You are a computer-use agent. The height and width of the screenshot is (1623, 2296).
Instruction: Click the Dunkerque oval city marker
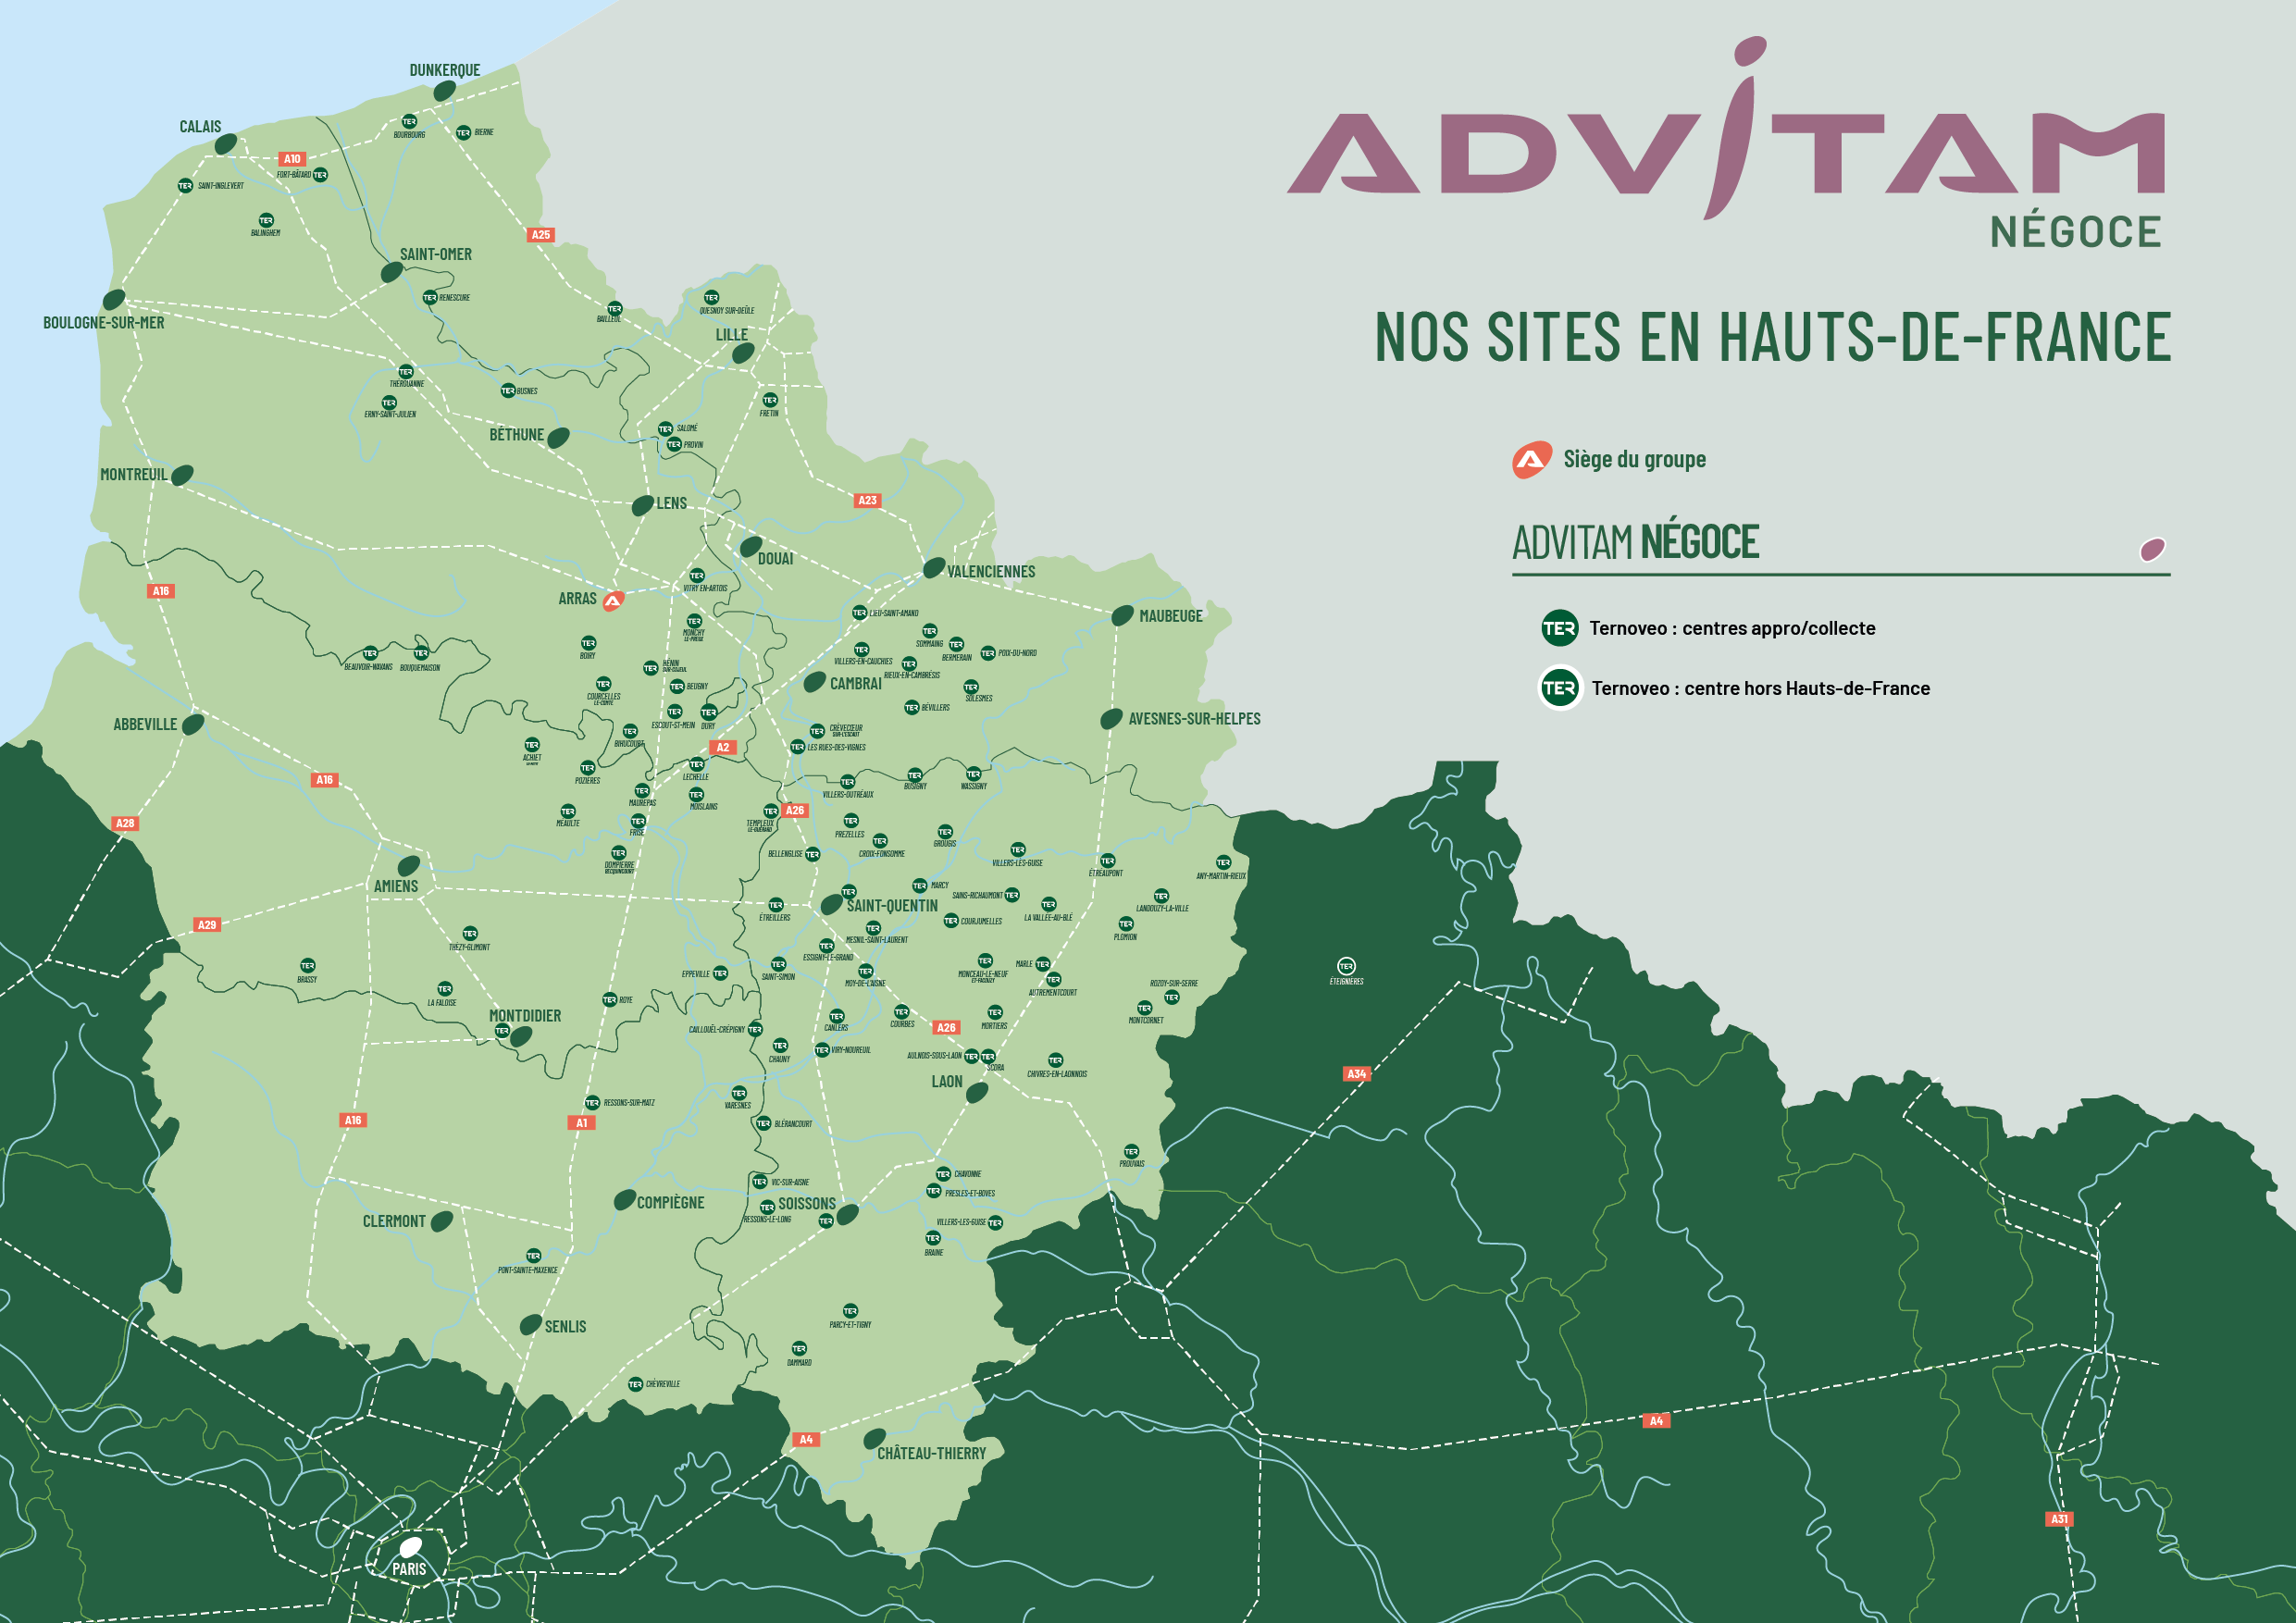[x=445, y=91]
